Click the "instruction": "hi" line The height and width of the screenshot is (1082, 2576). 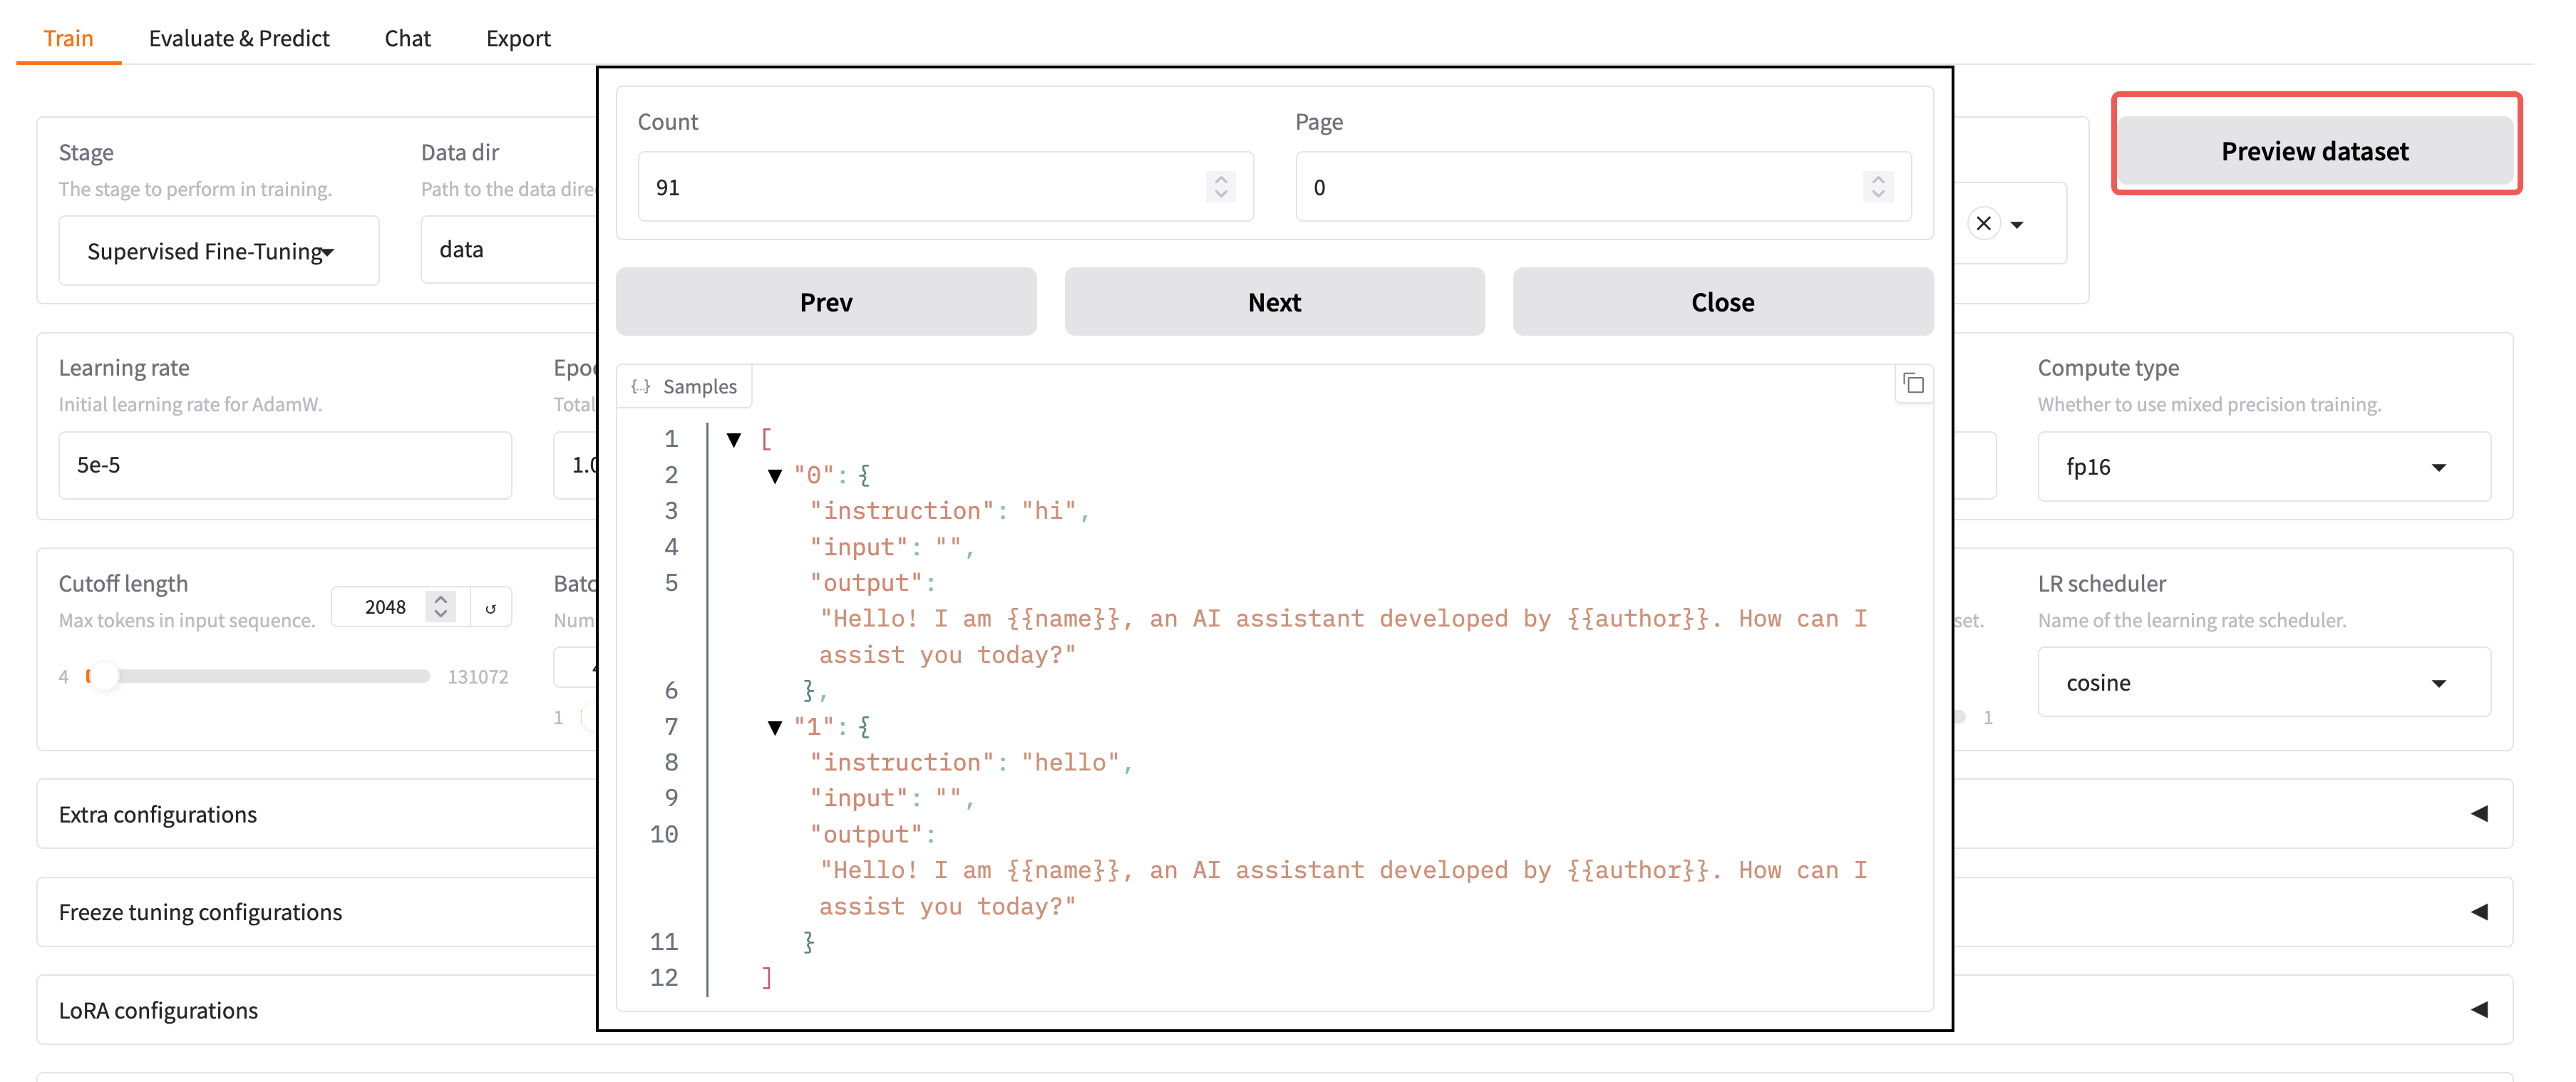[949, 511]
